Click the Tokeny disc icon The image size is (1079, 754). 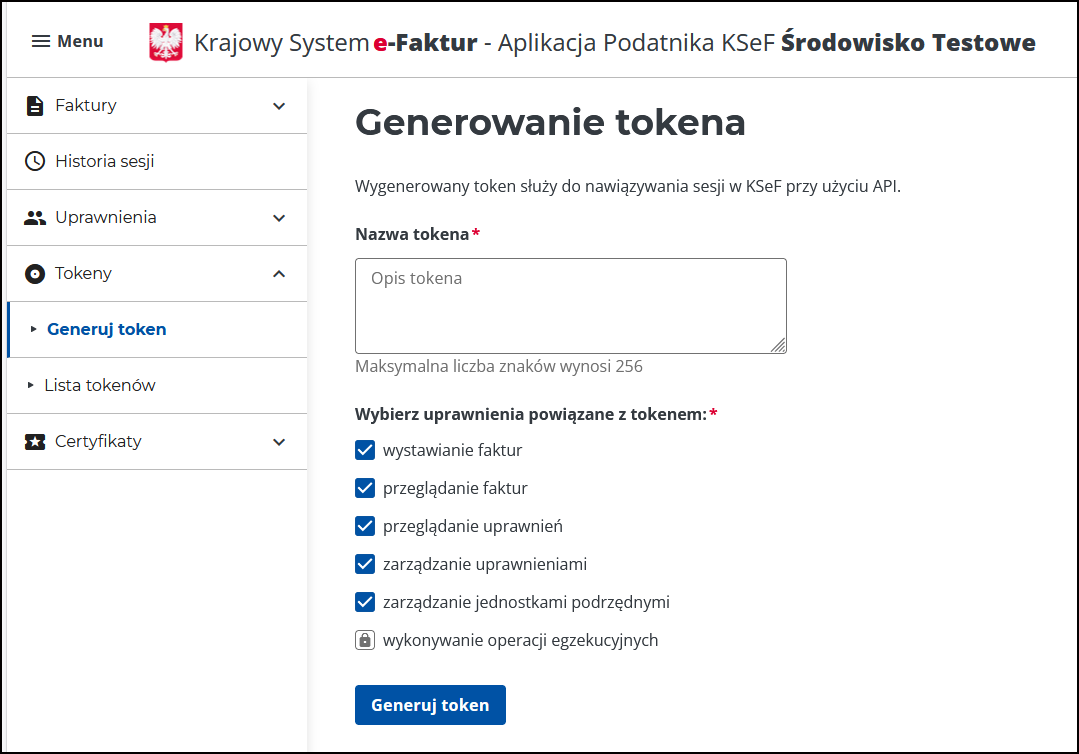coord(35,273)
